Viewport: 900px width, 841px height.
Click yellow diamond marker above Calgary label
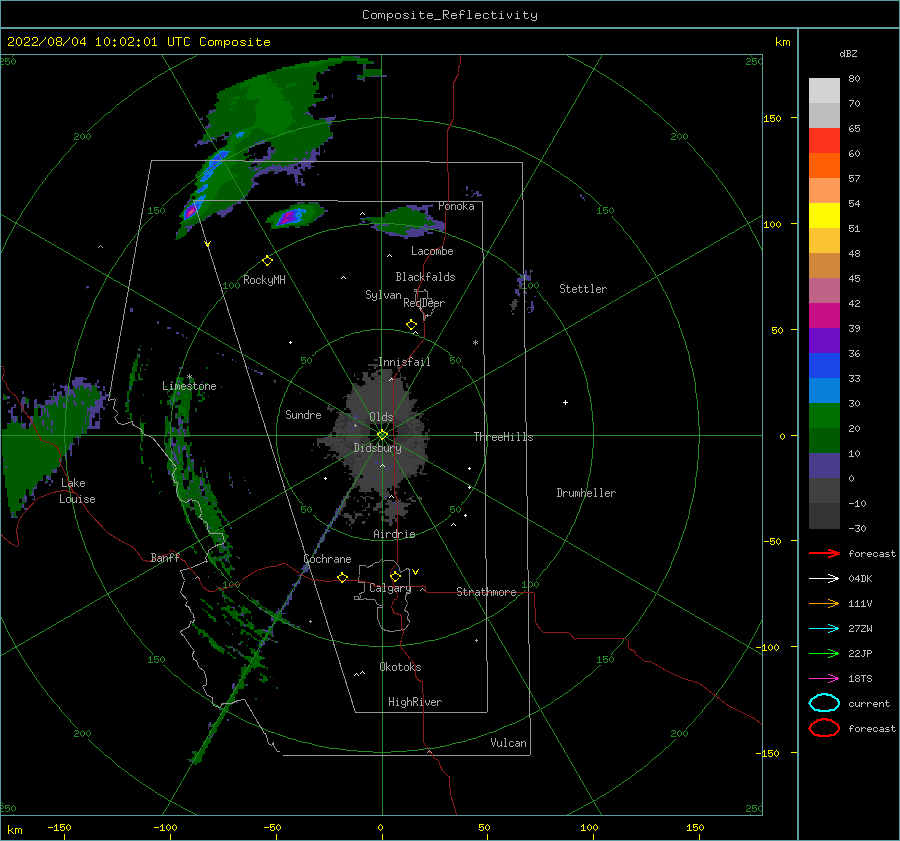(x=395, y=576)
